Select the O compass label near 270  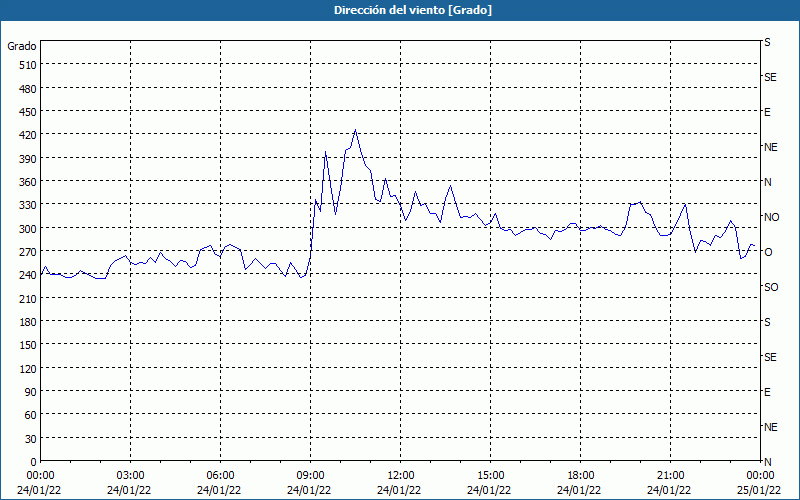(768, 252)
